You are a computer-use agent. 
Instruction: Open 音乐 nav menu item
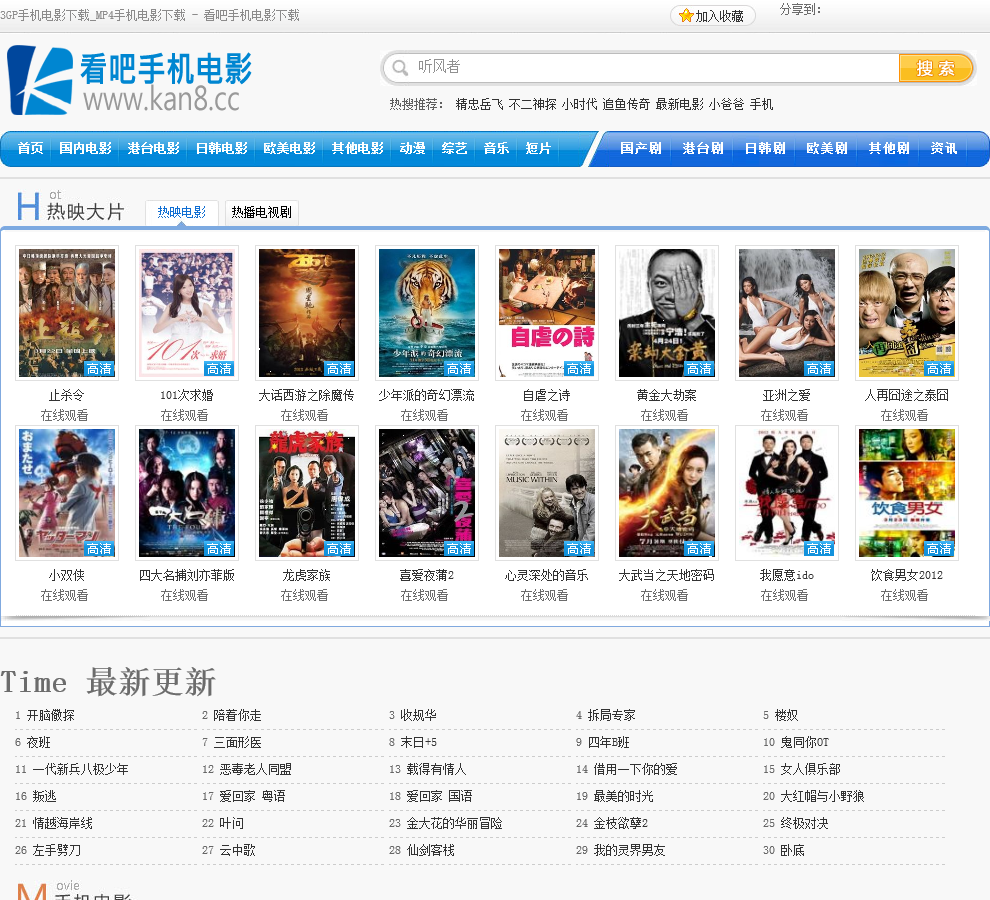click(496, 148)
